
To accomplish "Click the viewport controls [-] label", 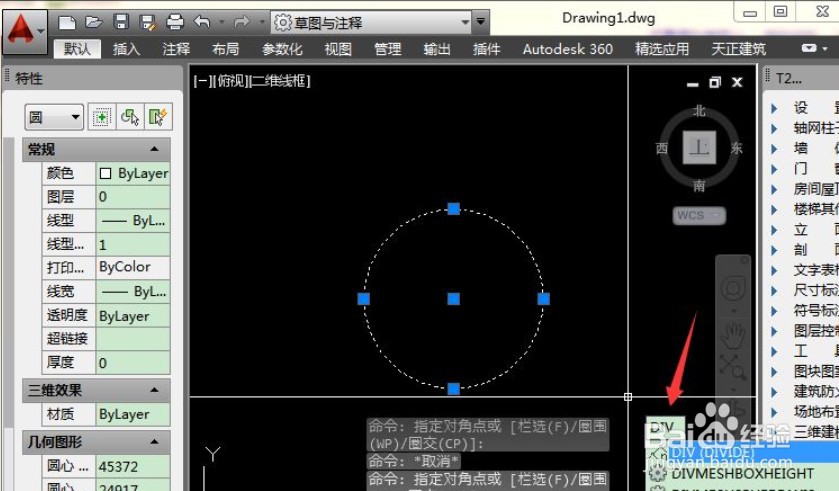I will click(202, 81).
